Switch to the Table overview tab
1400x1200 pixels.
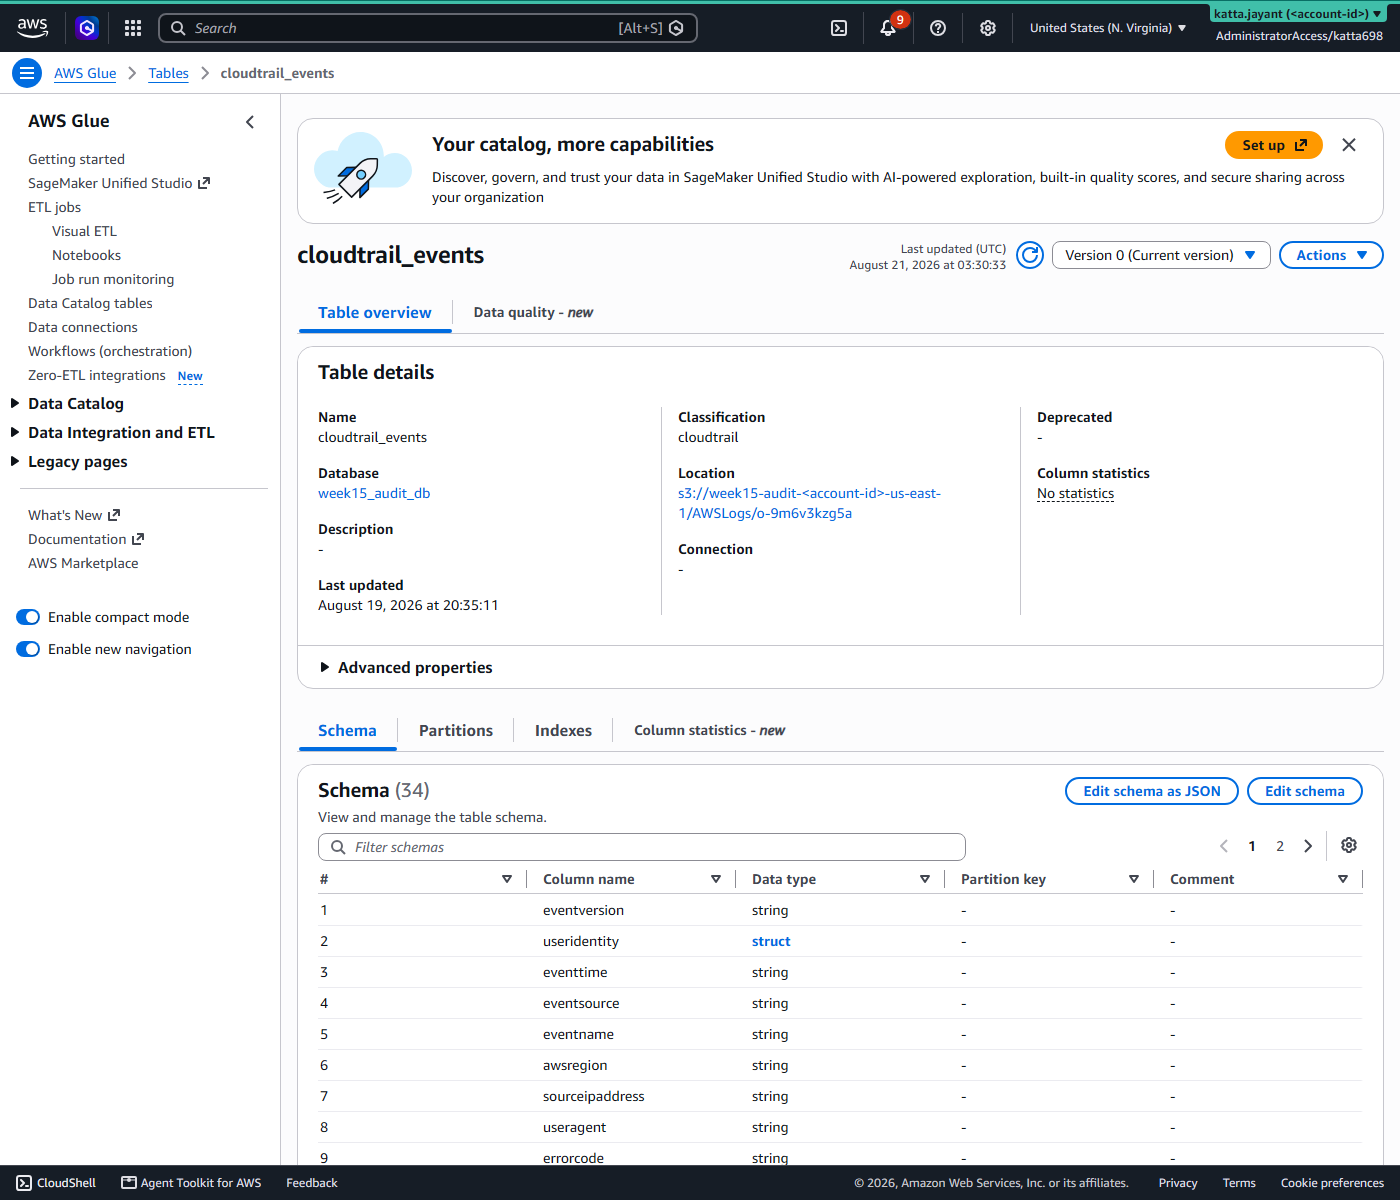pos(375,313)
